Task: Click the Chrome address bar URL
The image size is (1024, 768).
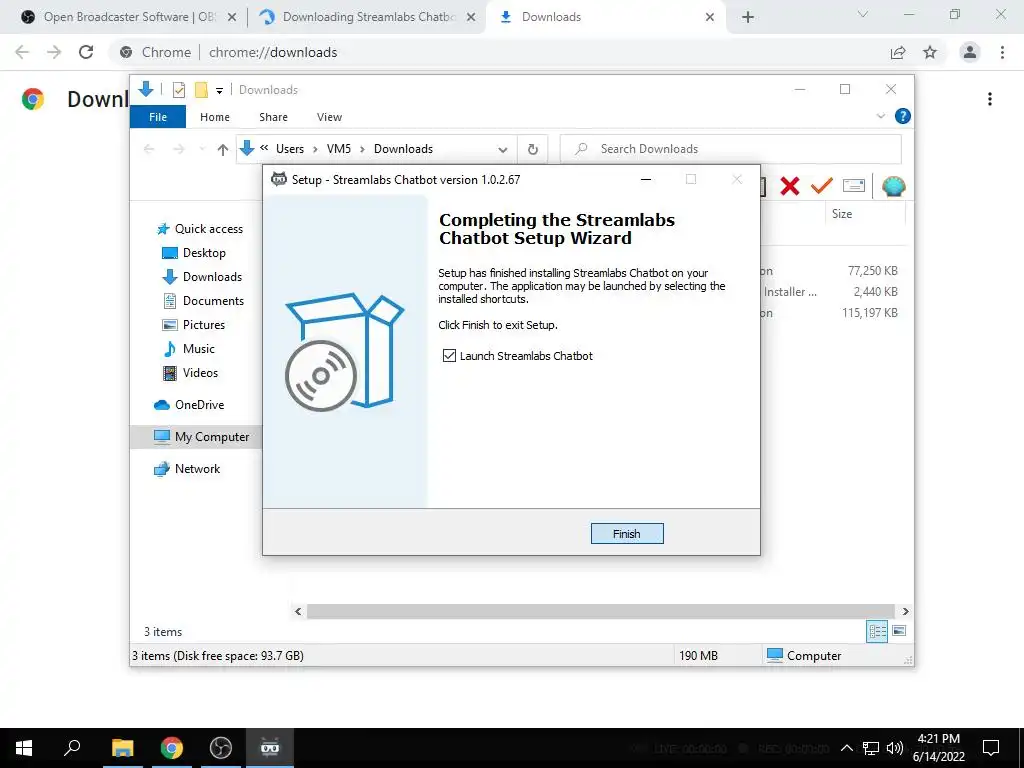Action: tap(273, 52)
